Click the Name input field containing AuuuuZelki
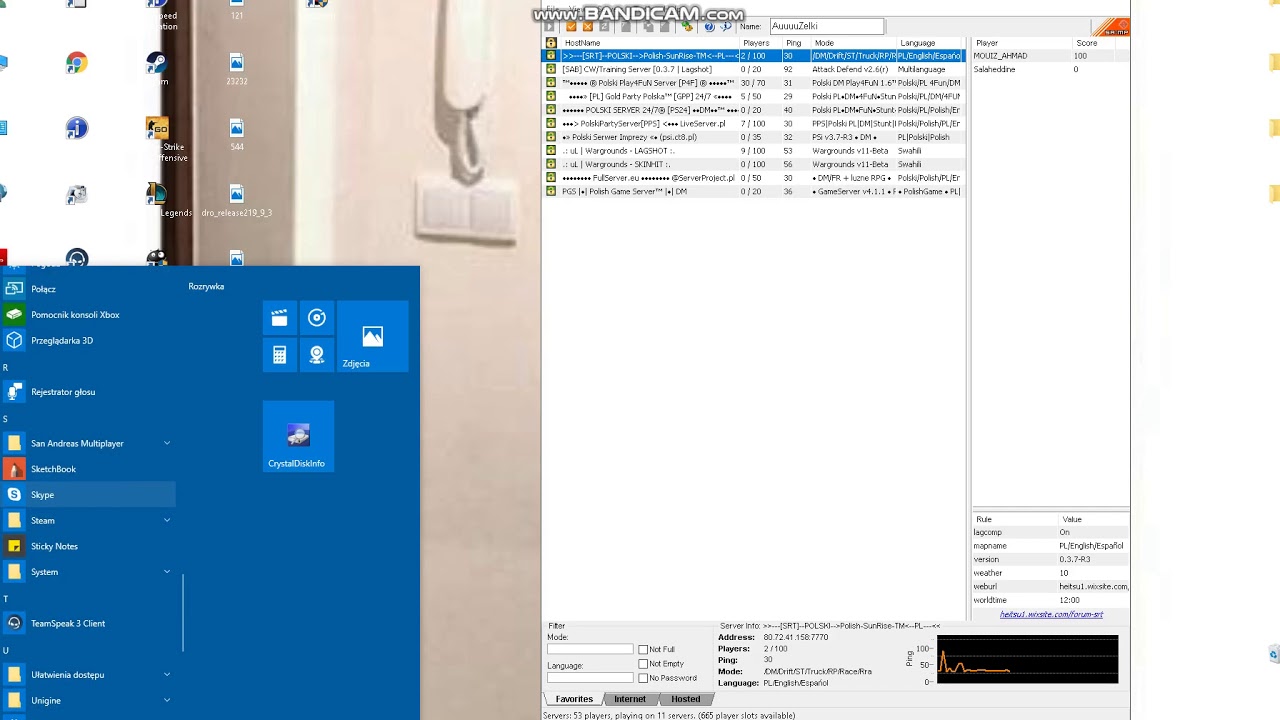 coord(826,27)
